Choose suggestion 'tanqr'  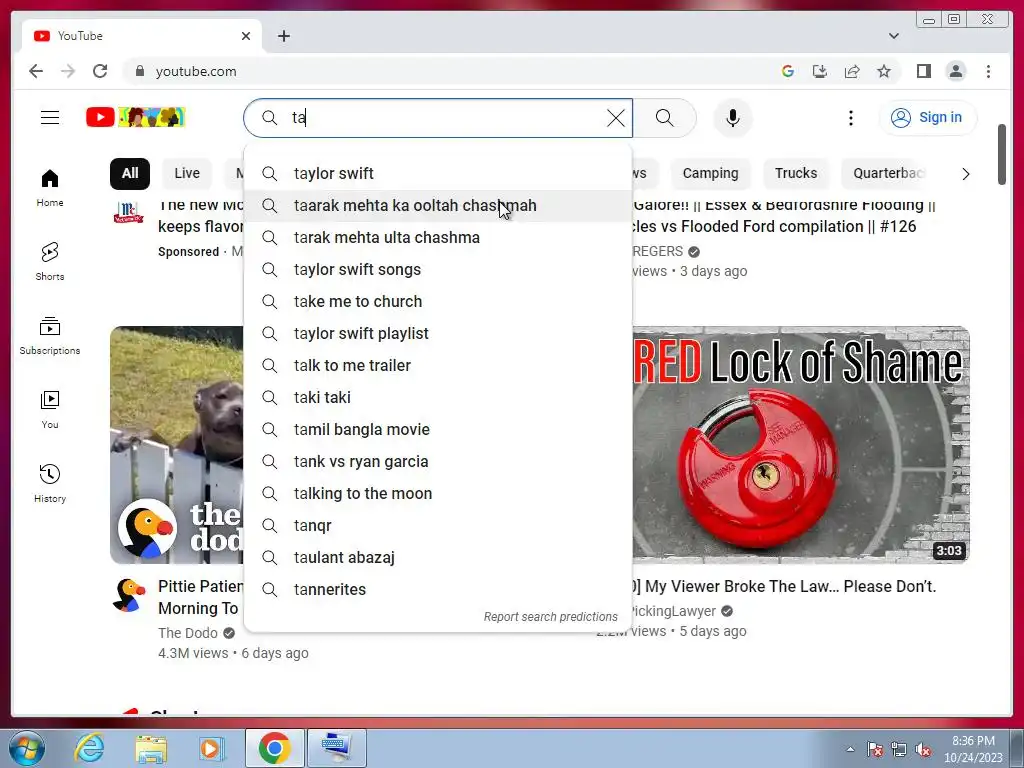tap(438, 526)
